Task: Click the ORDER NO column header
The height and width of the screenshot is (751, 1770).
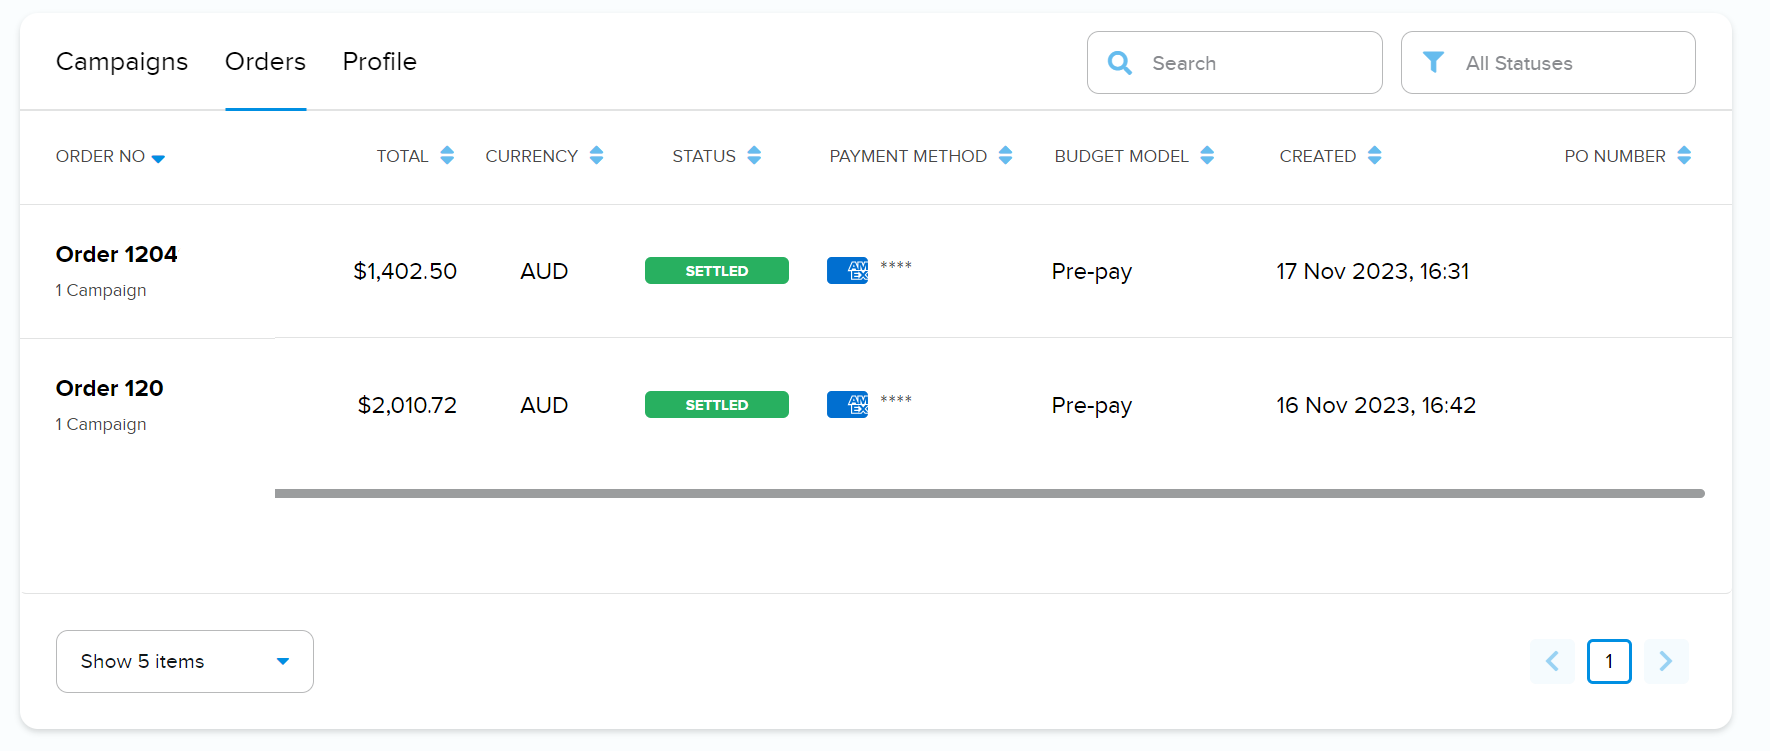Action: (100, 156)
